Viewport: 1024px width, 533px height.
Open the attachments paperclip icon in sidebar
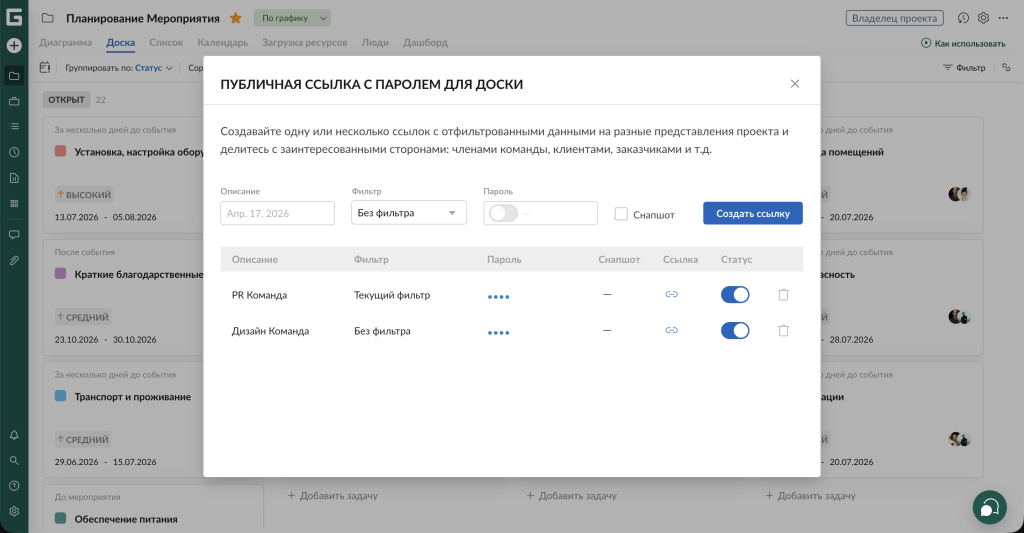14,260
